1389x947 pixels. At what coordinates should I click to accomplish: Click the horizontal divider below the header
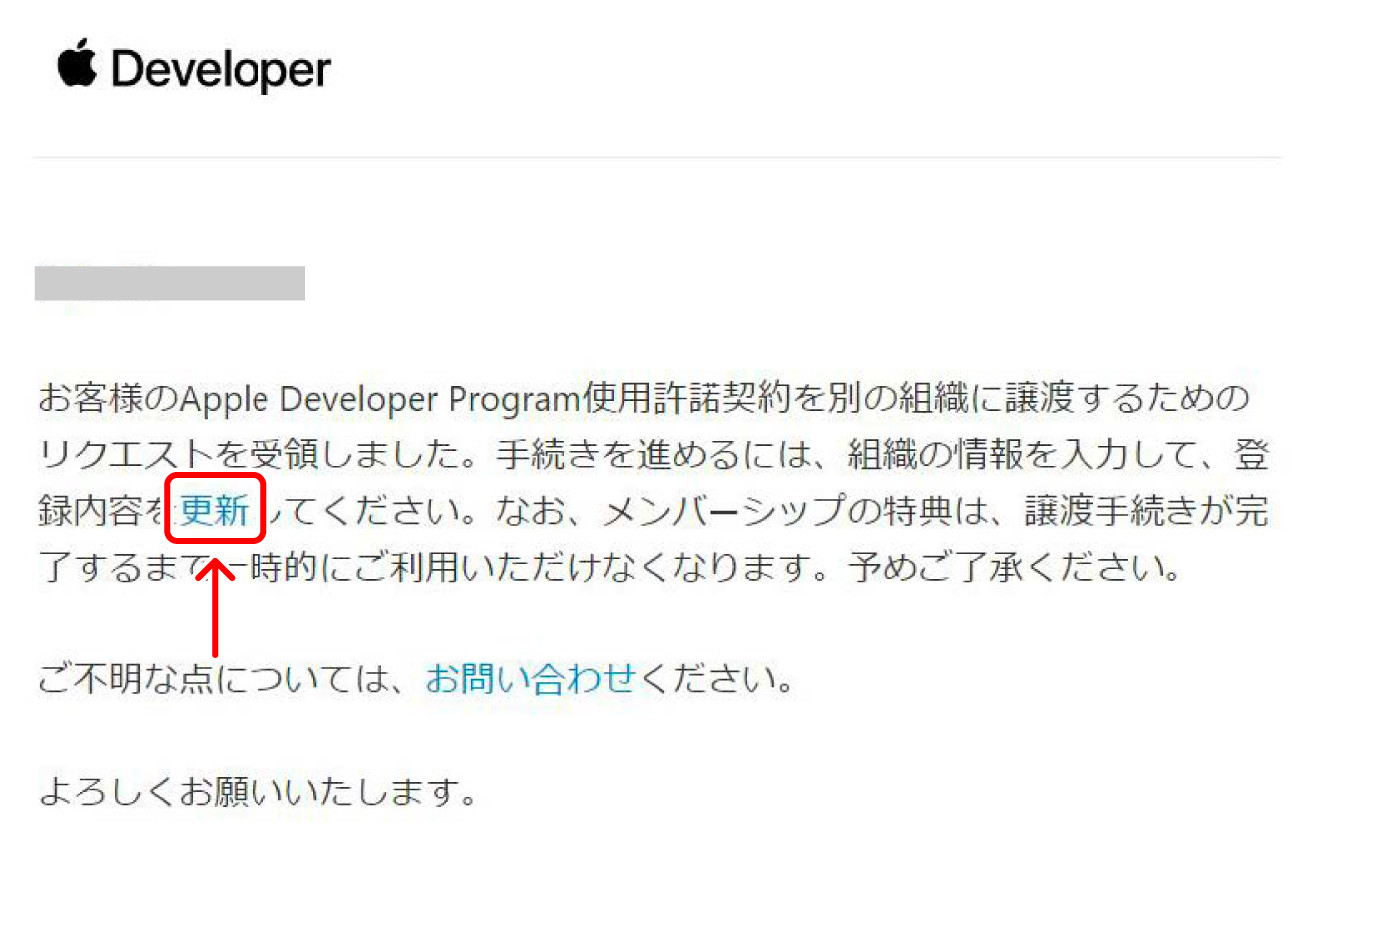tap(657, 157)
